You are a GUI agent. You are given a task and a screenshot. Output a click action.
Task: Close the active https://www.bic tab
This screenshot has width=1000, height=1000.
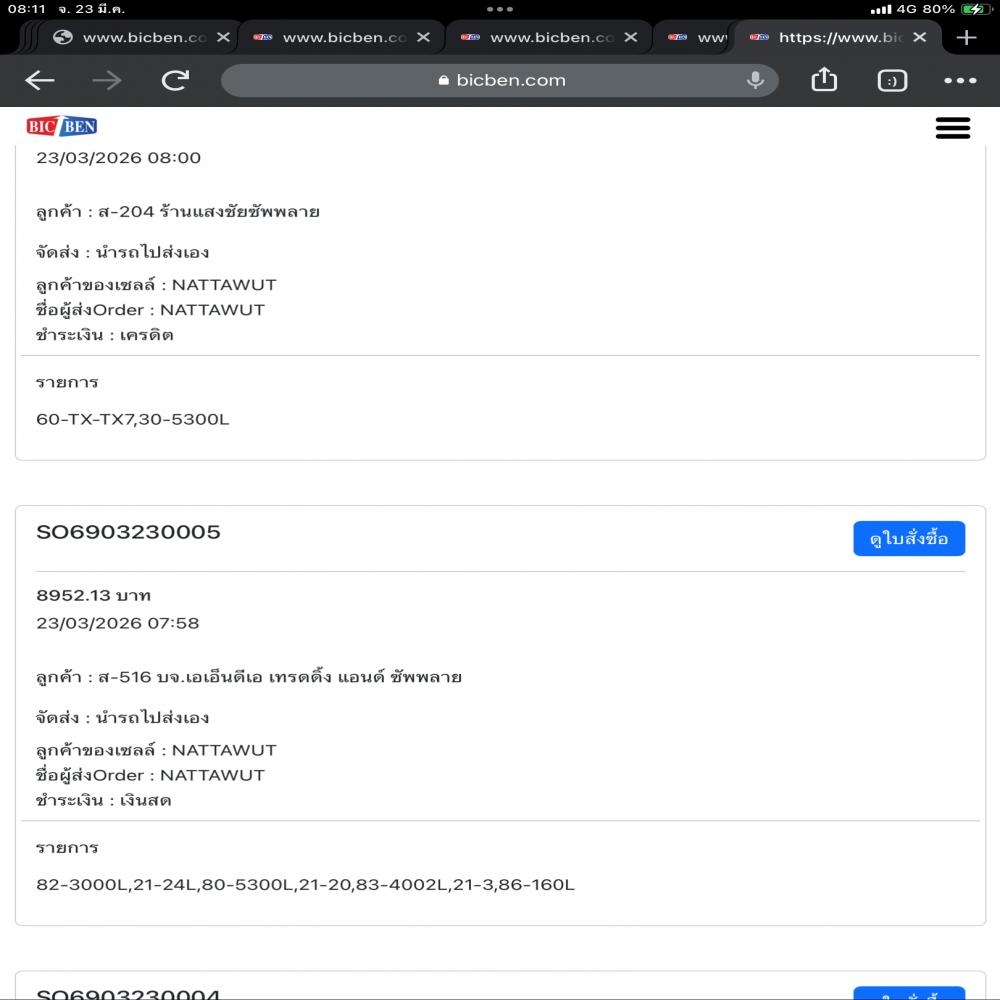point(920,38)
